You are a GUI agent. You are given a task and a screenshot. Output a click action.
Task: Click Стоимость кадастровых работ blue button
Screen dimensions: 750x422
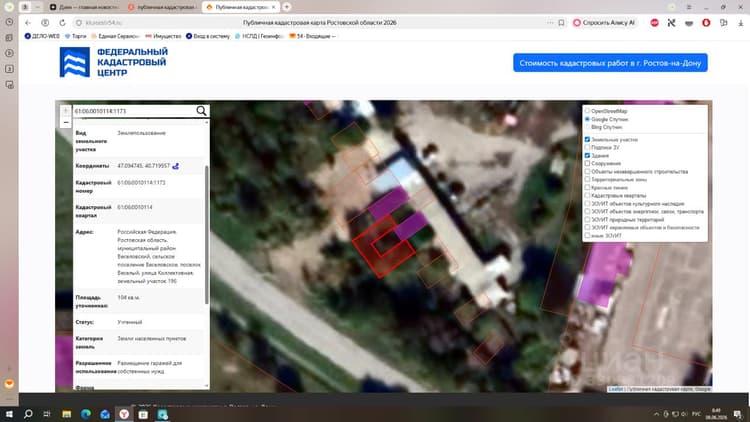coord(610,63)
